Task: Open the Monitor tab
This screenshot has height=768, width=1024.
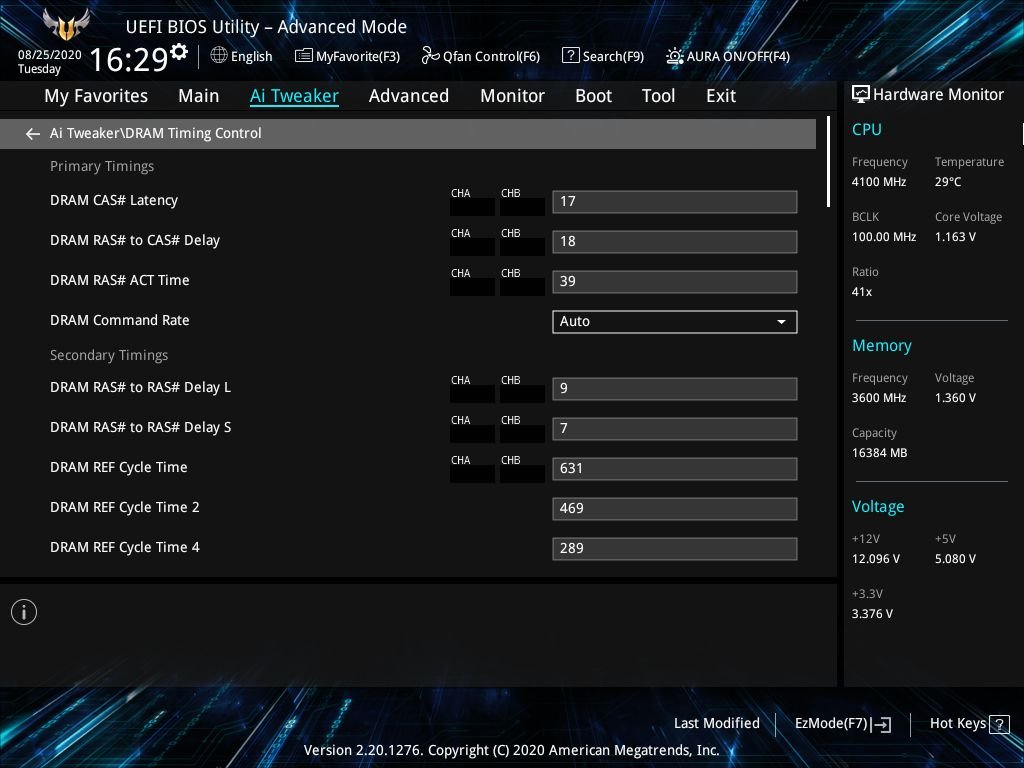Action: [513, 96]
